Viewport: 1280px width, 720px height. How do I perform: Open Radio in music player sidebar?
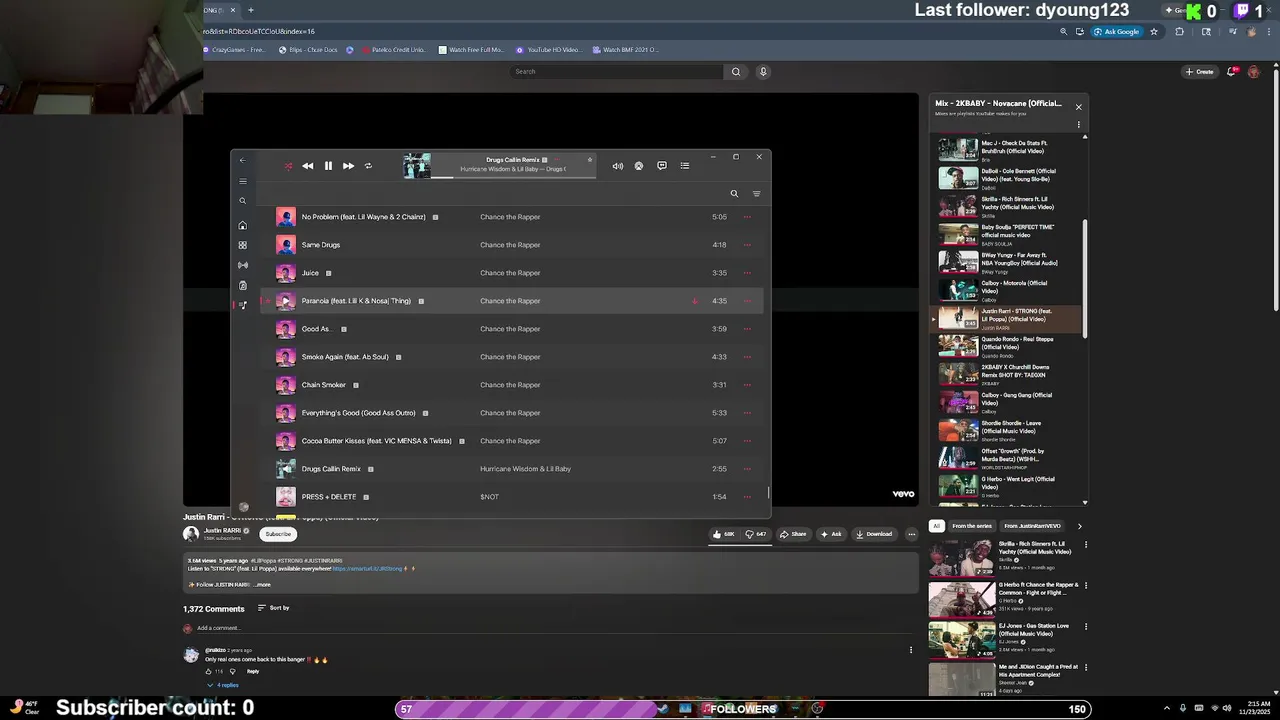pos(242,265)
